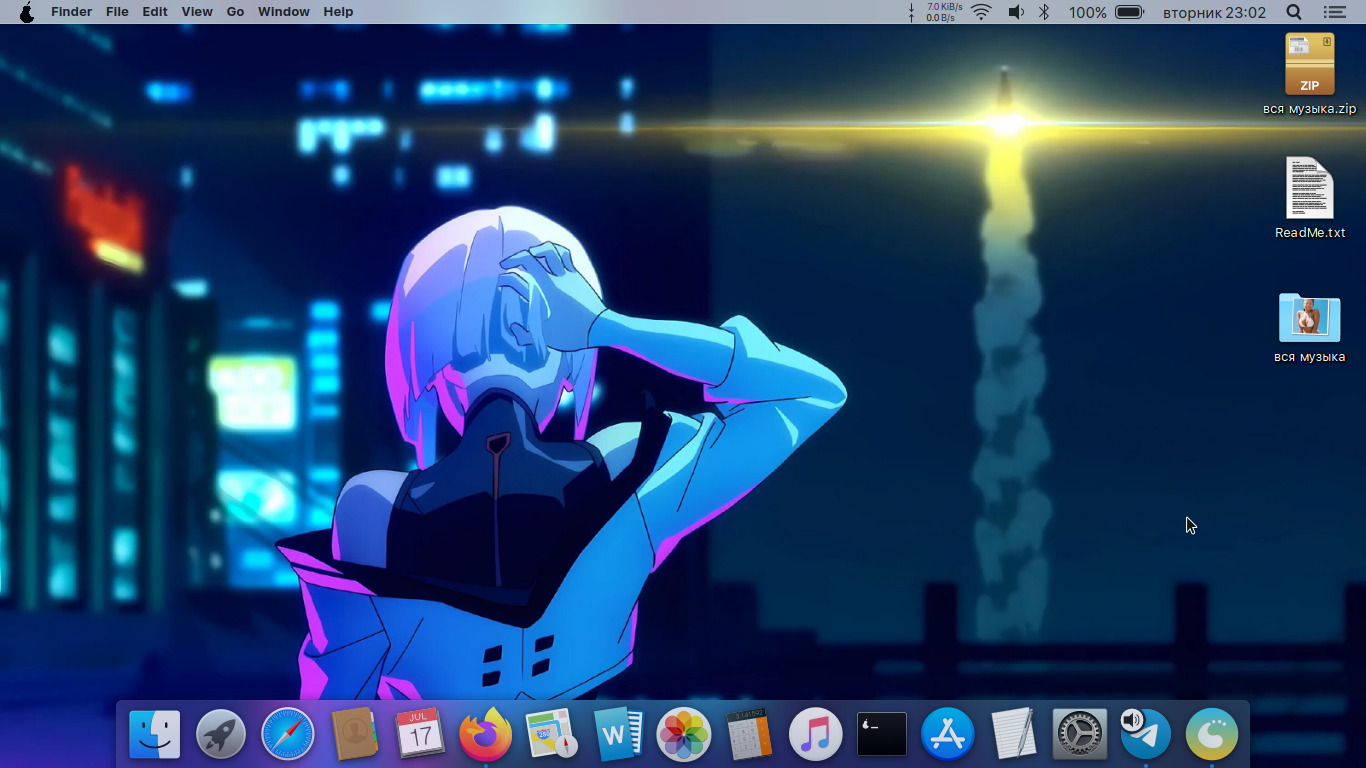Open the View menu
The image size is (1366, 768).
point(197,12)
